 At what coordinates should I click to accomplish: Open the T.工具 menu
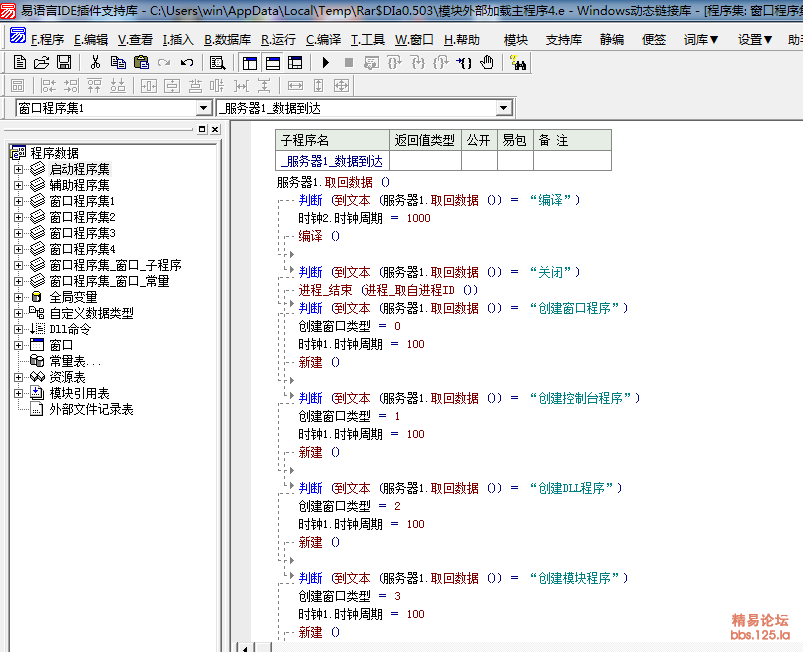(x=367, y=39)
